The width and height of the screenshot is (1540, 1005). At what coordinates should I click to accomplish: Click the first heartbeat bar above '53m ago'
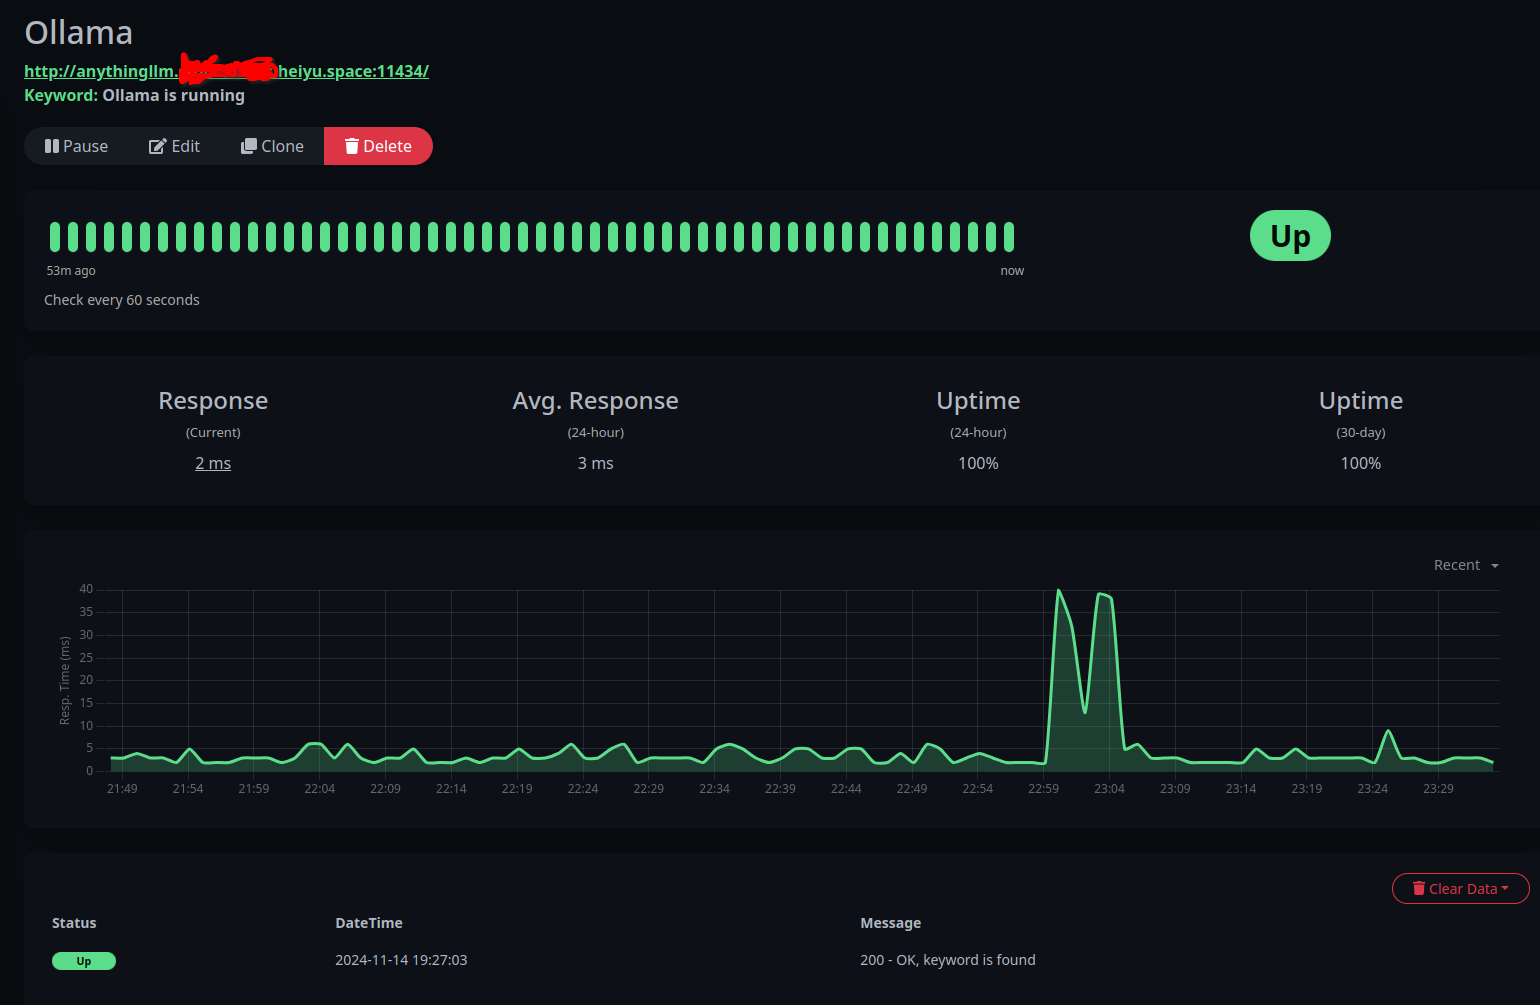tap(55, 237)
